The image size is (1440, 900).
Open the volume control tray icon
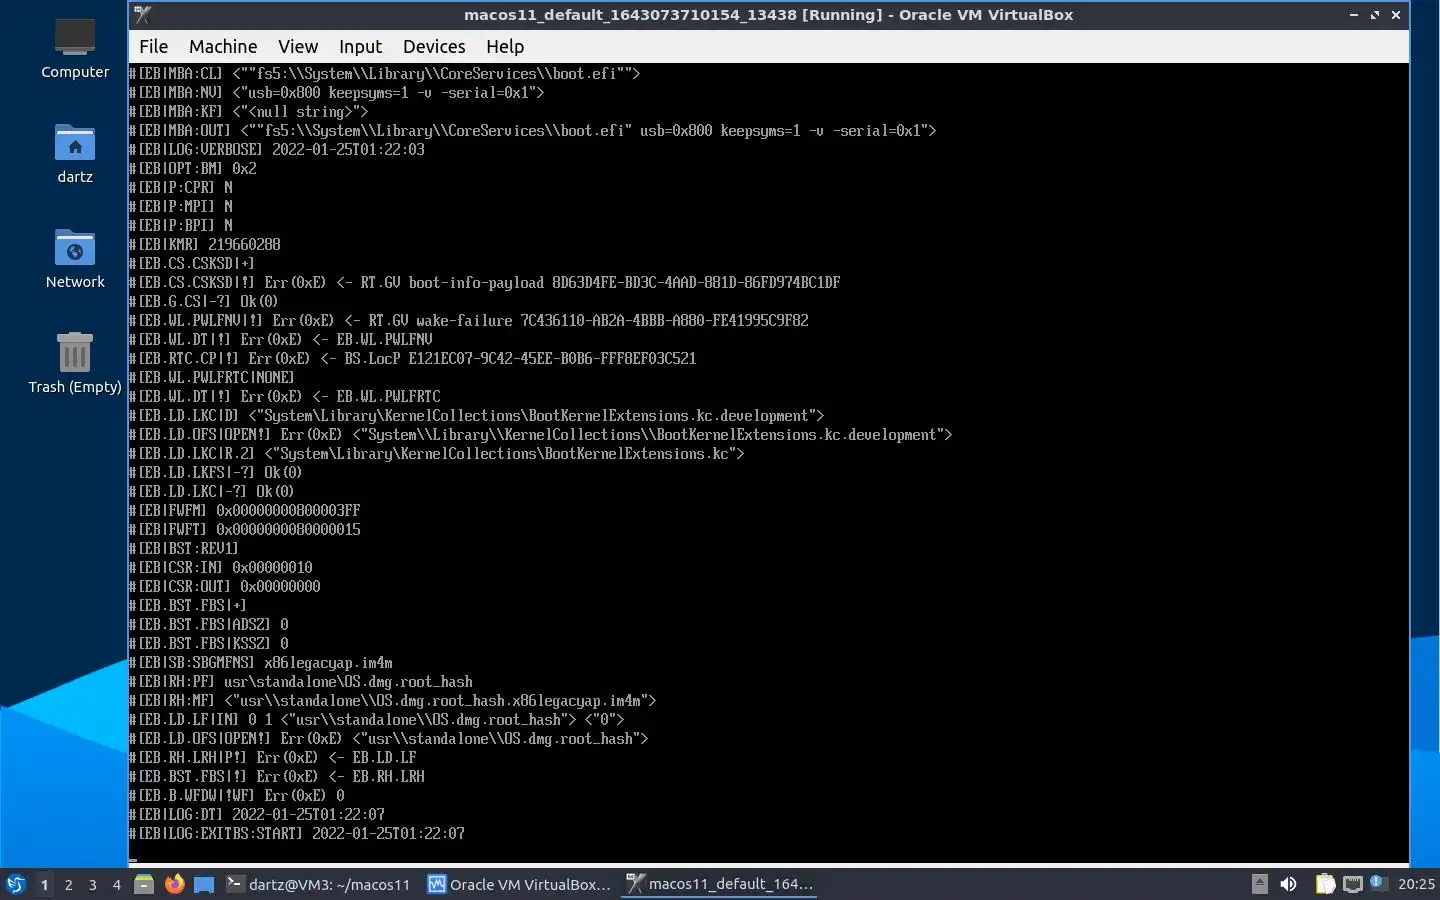click(x=1289, y=884)
